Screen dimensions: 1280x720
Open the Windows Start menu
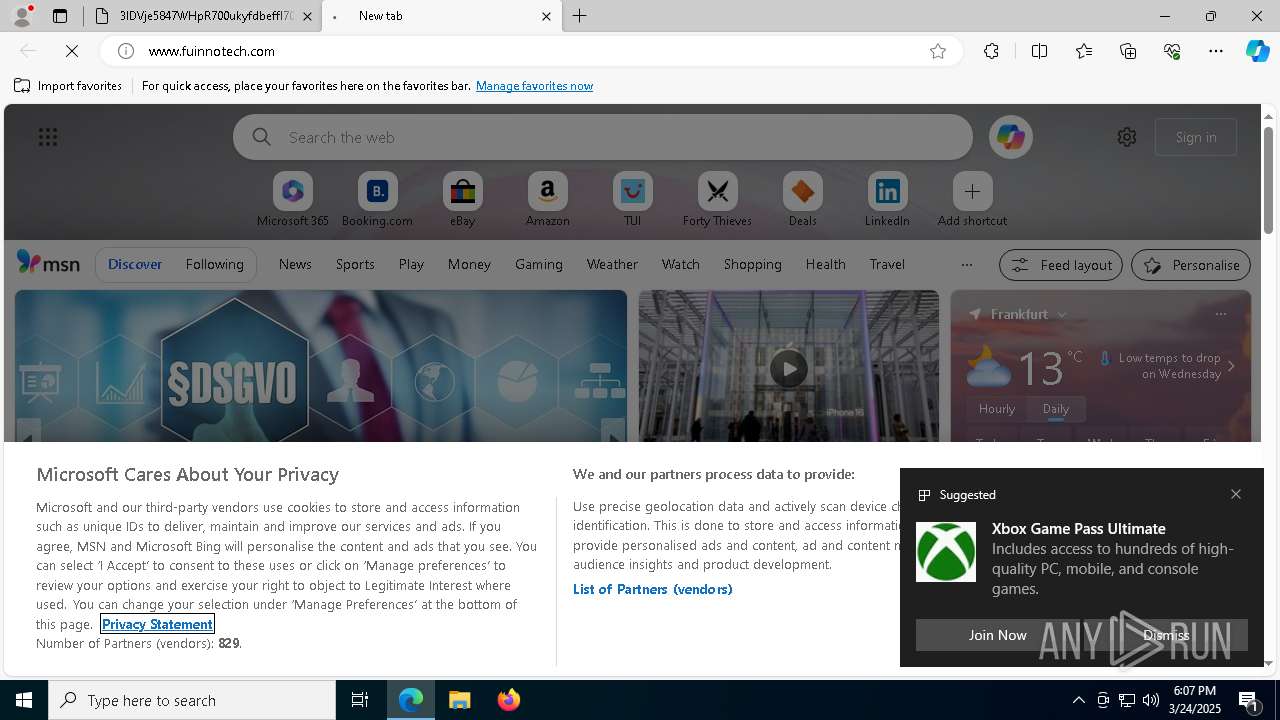coord(24,700)
